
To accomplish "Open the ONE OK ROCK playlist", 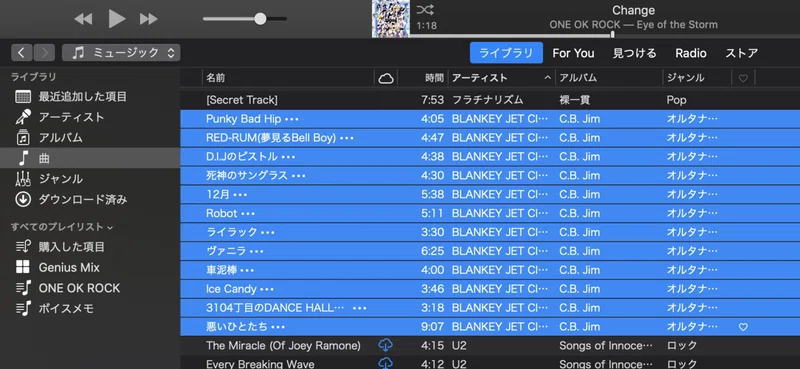I will click(79, 288).
